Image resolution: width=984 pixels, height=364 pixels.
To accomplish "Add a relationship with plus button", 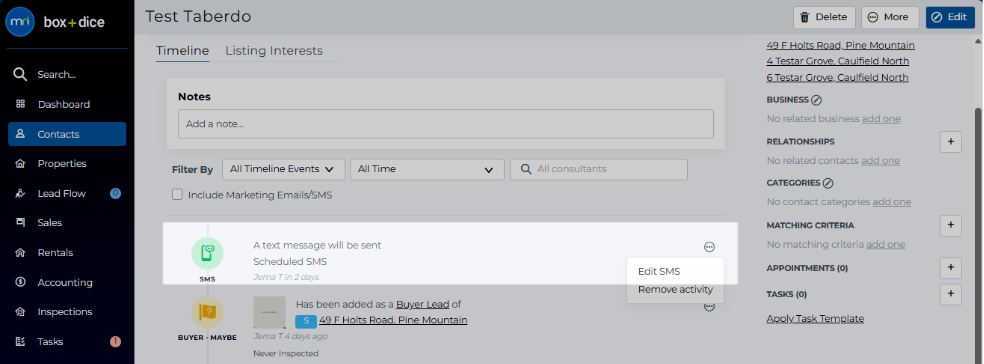I will tap(950, 142).
